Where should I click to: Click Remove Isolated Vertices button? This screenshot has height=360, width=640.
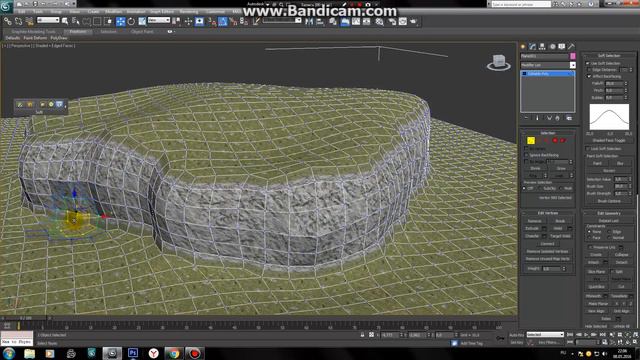coord(547,251)
